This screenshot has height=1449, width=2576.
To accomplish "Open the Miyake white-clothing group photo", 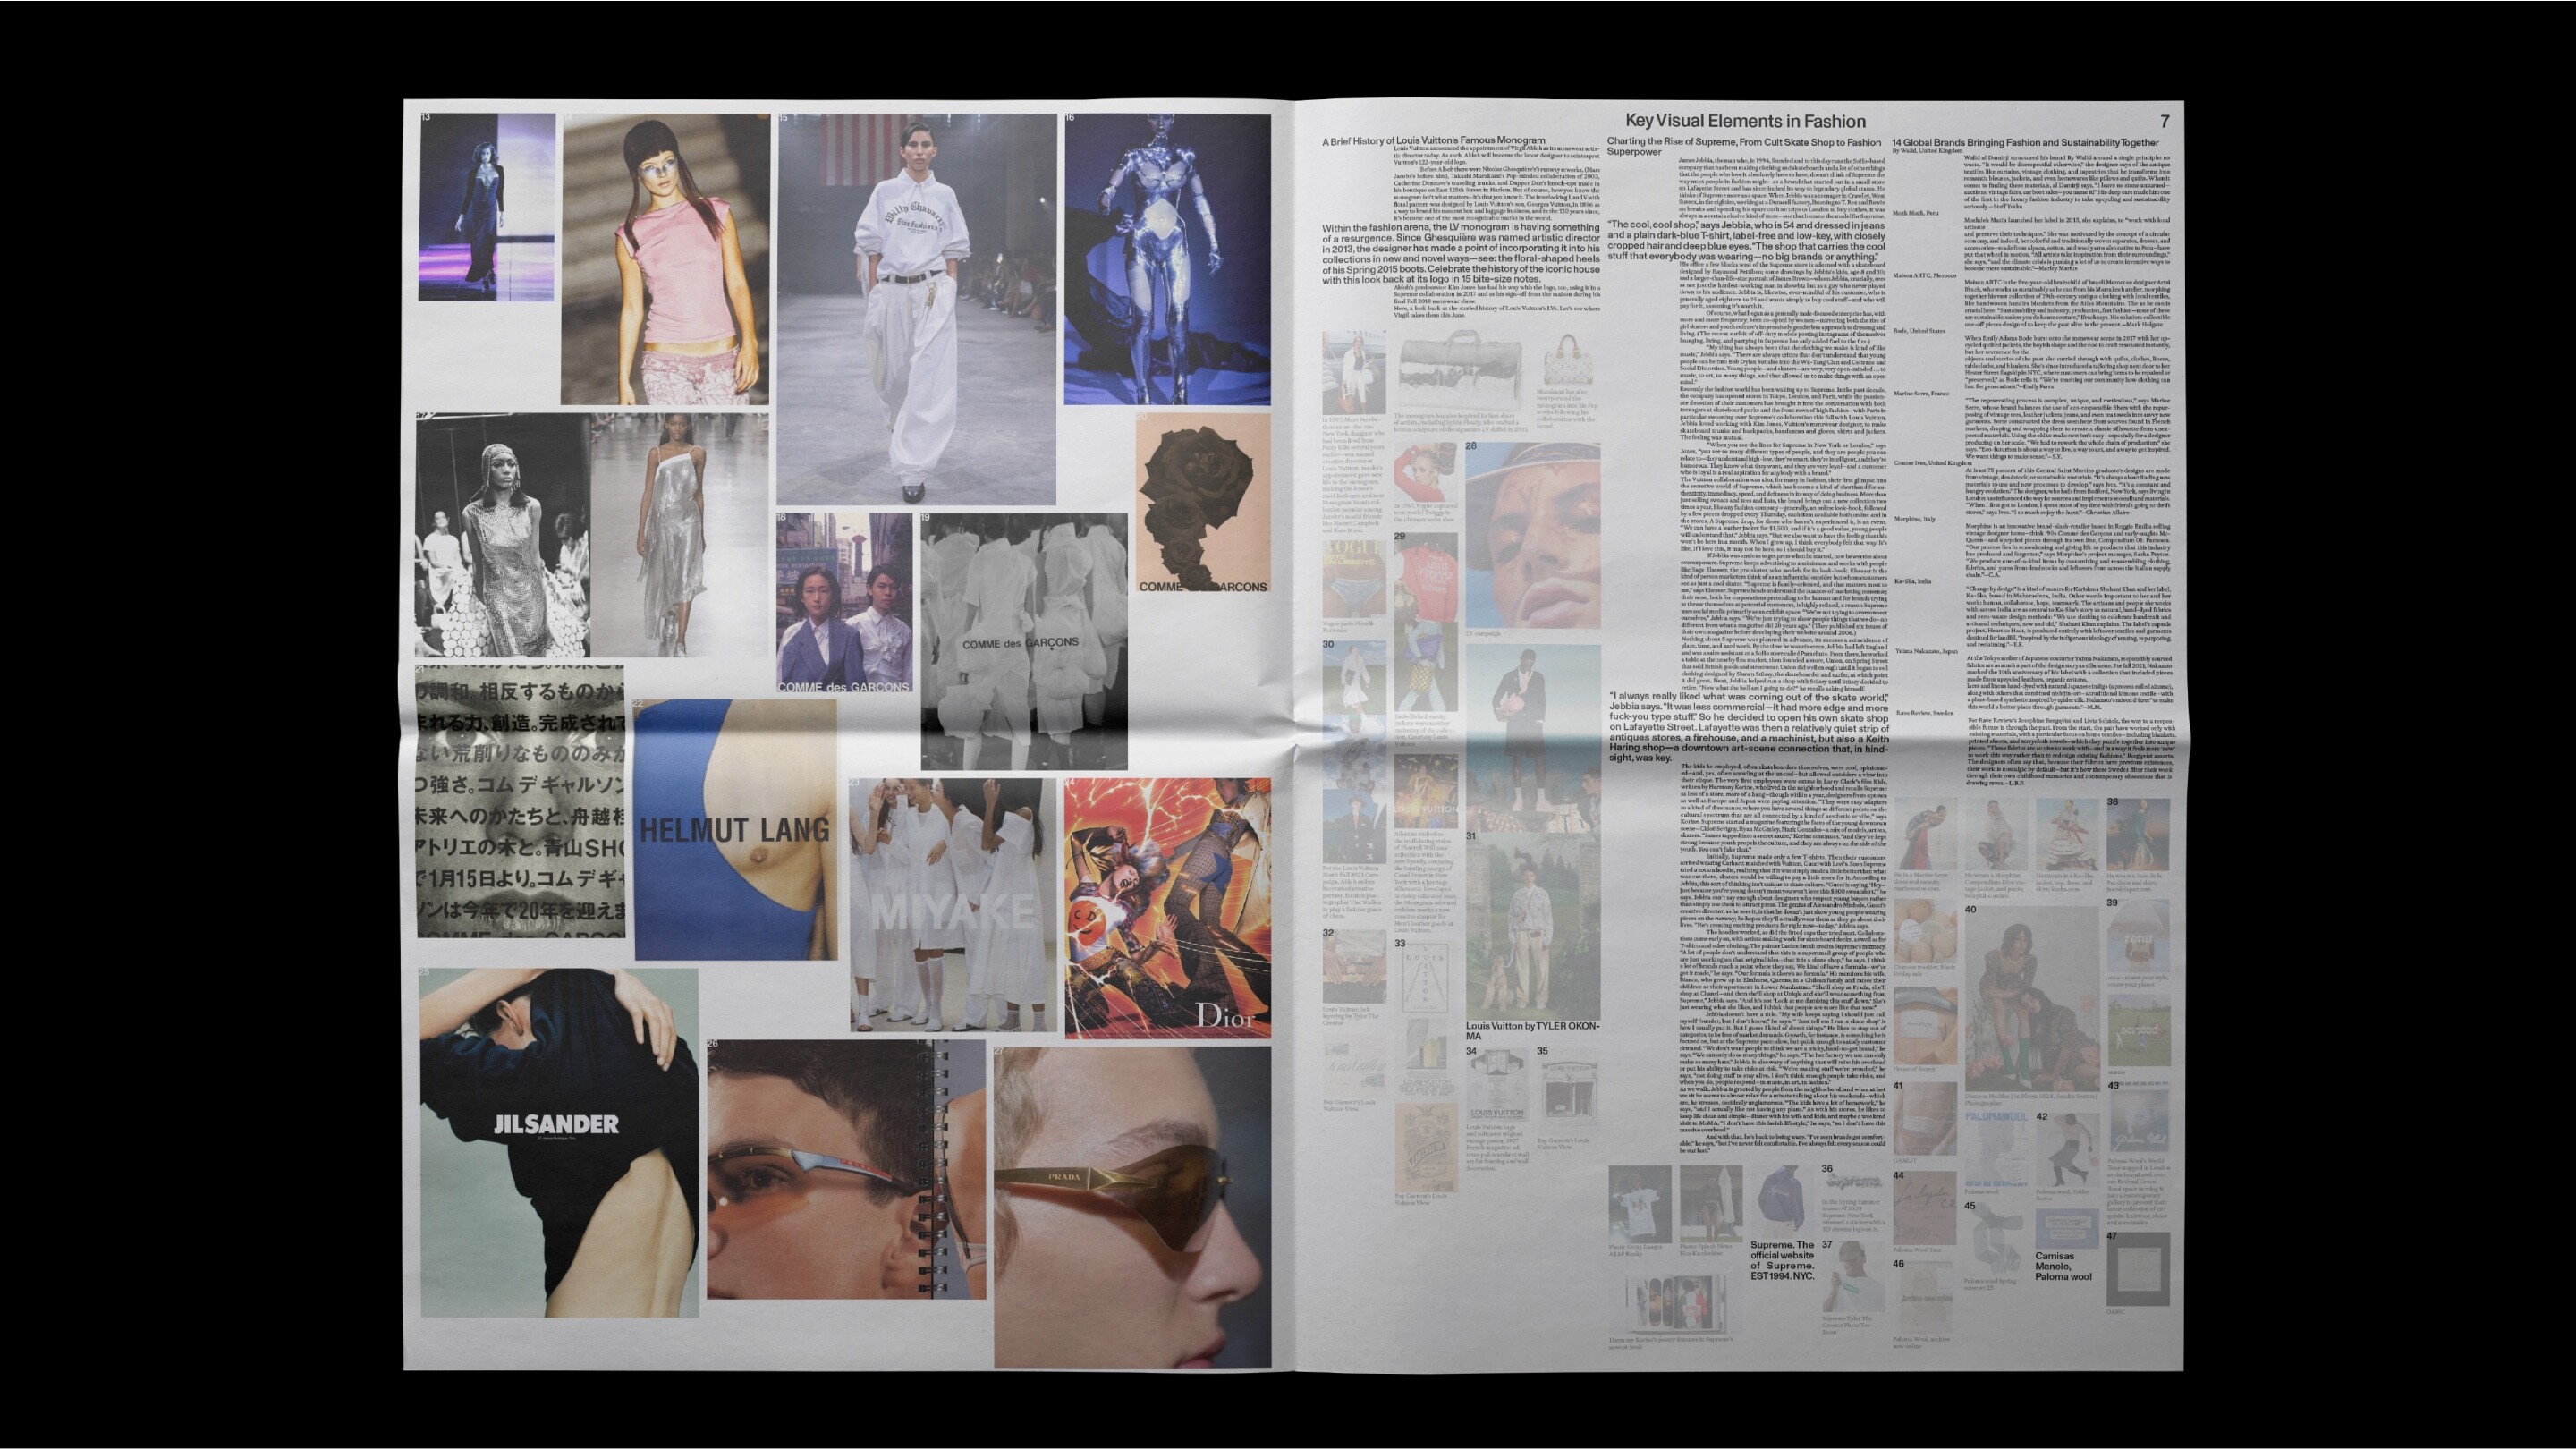I will coord(952,904).
